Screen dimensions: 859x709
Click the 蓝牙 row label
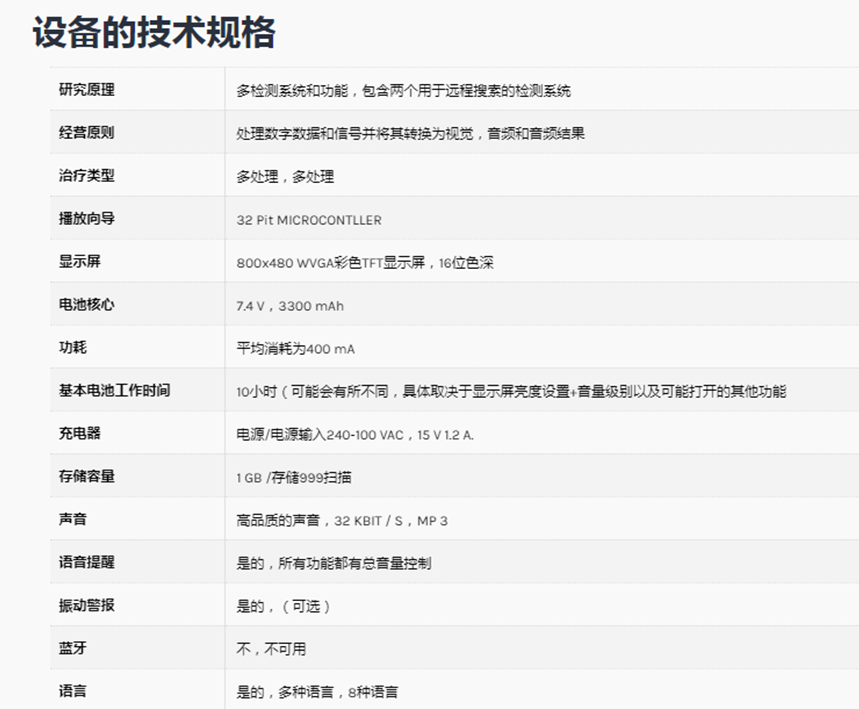pyautogui.click(x=73, y=649)
